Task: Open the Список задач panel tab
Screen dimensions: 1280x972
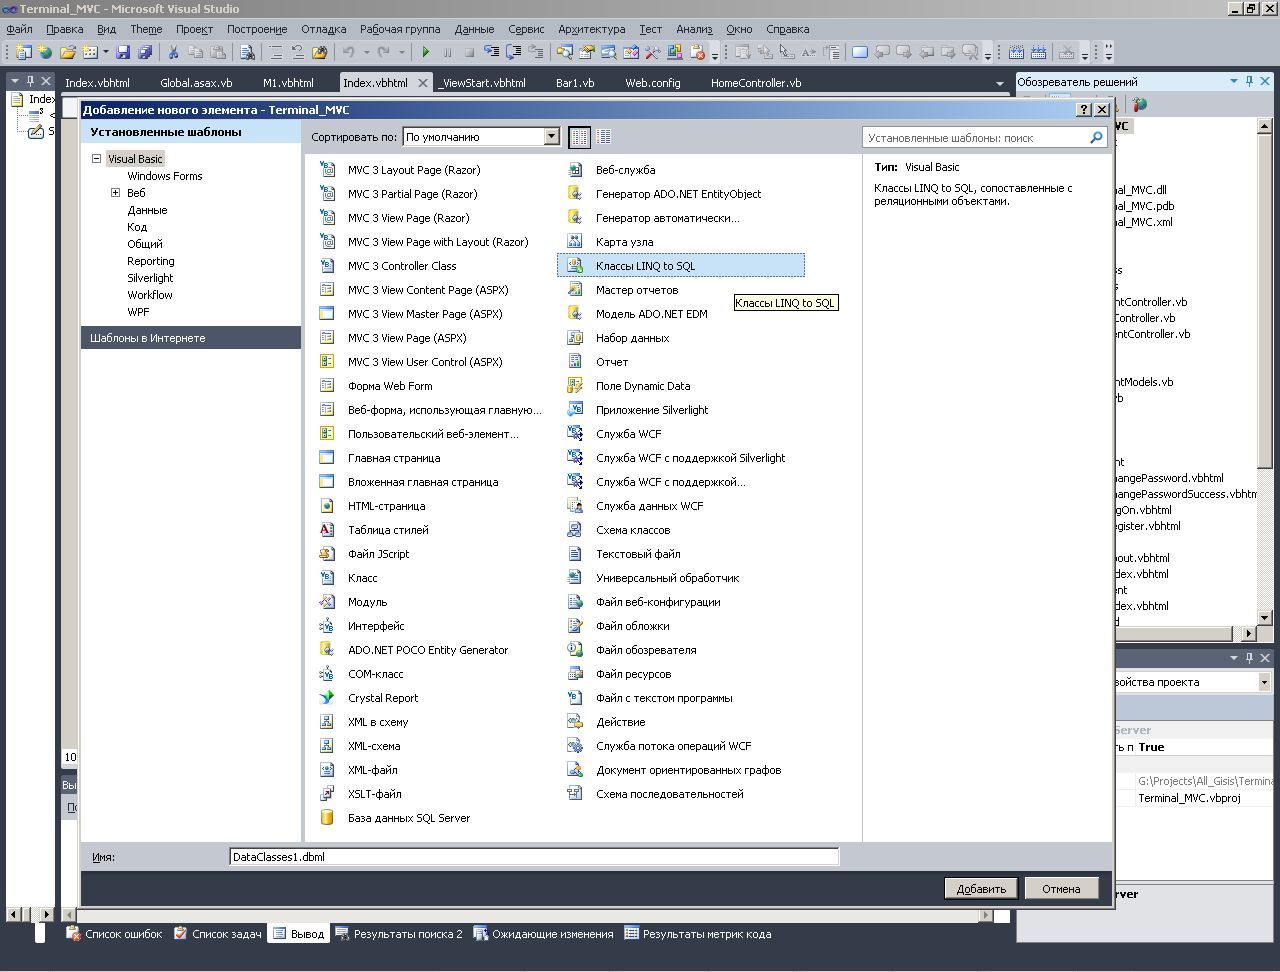Action: coord(217,934)
